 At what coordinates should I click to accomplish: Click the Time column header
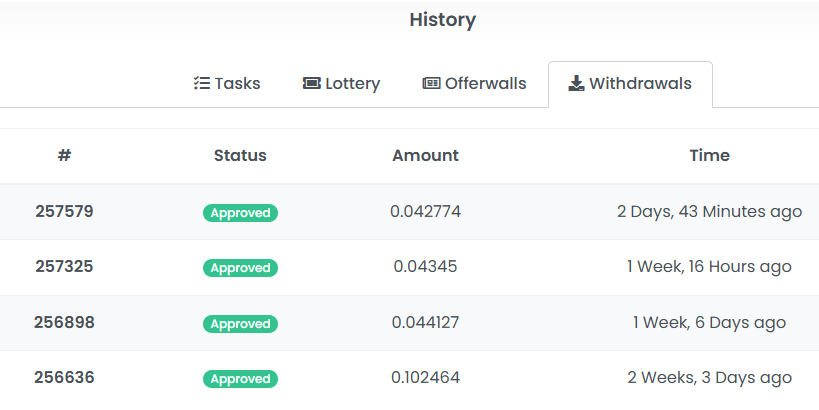[709, 155]
